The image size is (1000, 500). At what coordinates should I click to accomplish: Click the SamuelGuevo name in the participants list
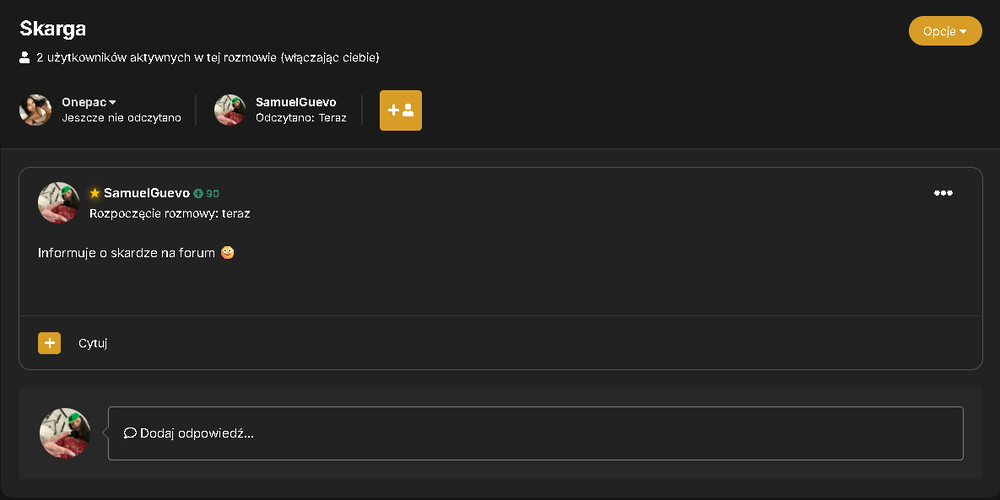point(296,102)
